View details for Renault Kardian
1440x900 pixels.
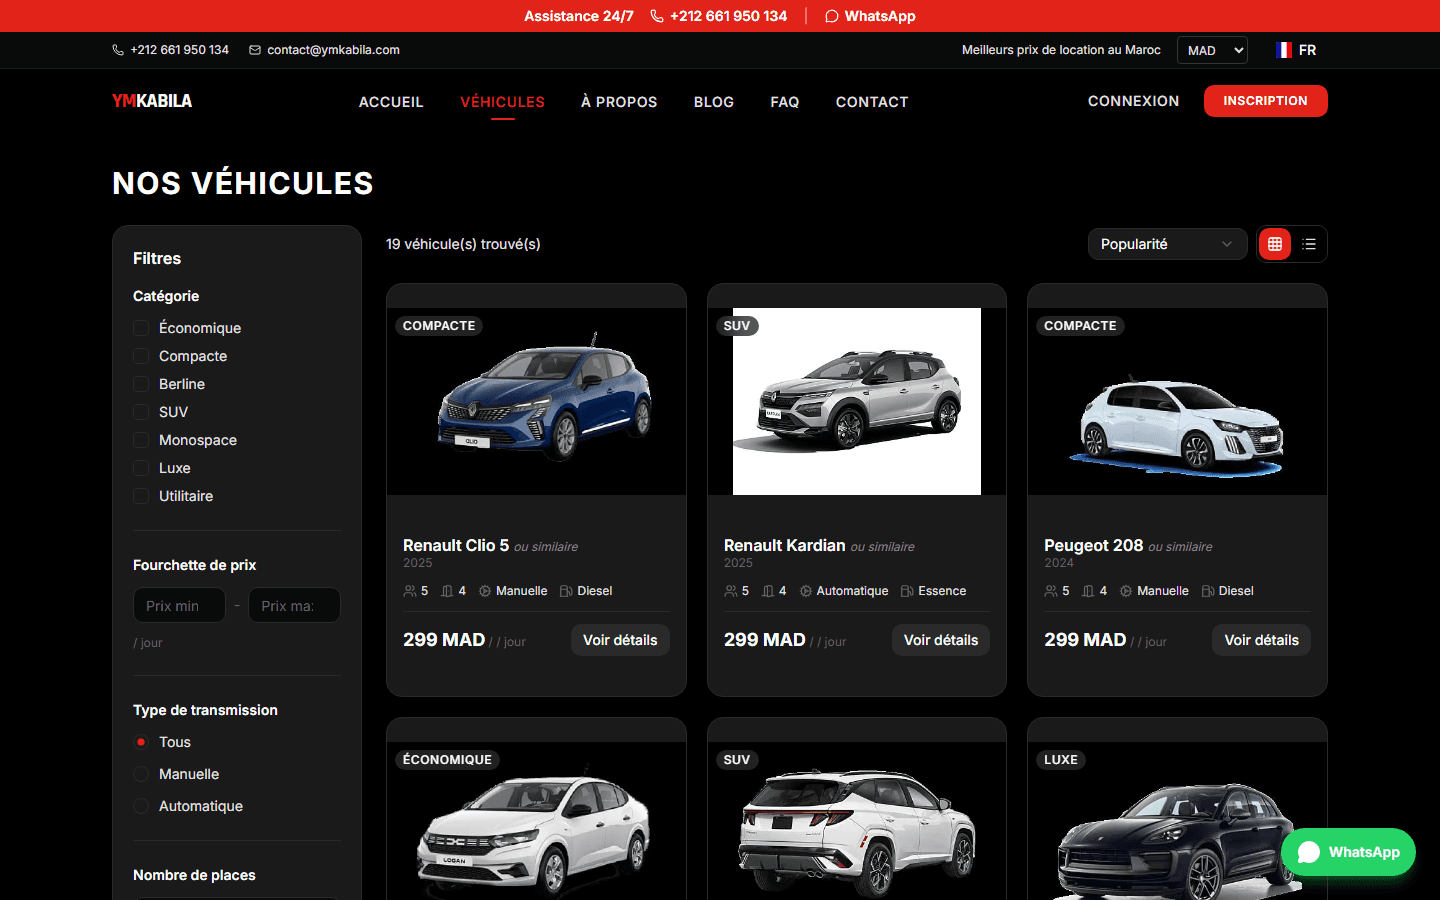click(x=941, y=640)
